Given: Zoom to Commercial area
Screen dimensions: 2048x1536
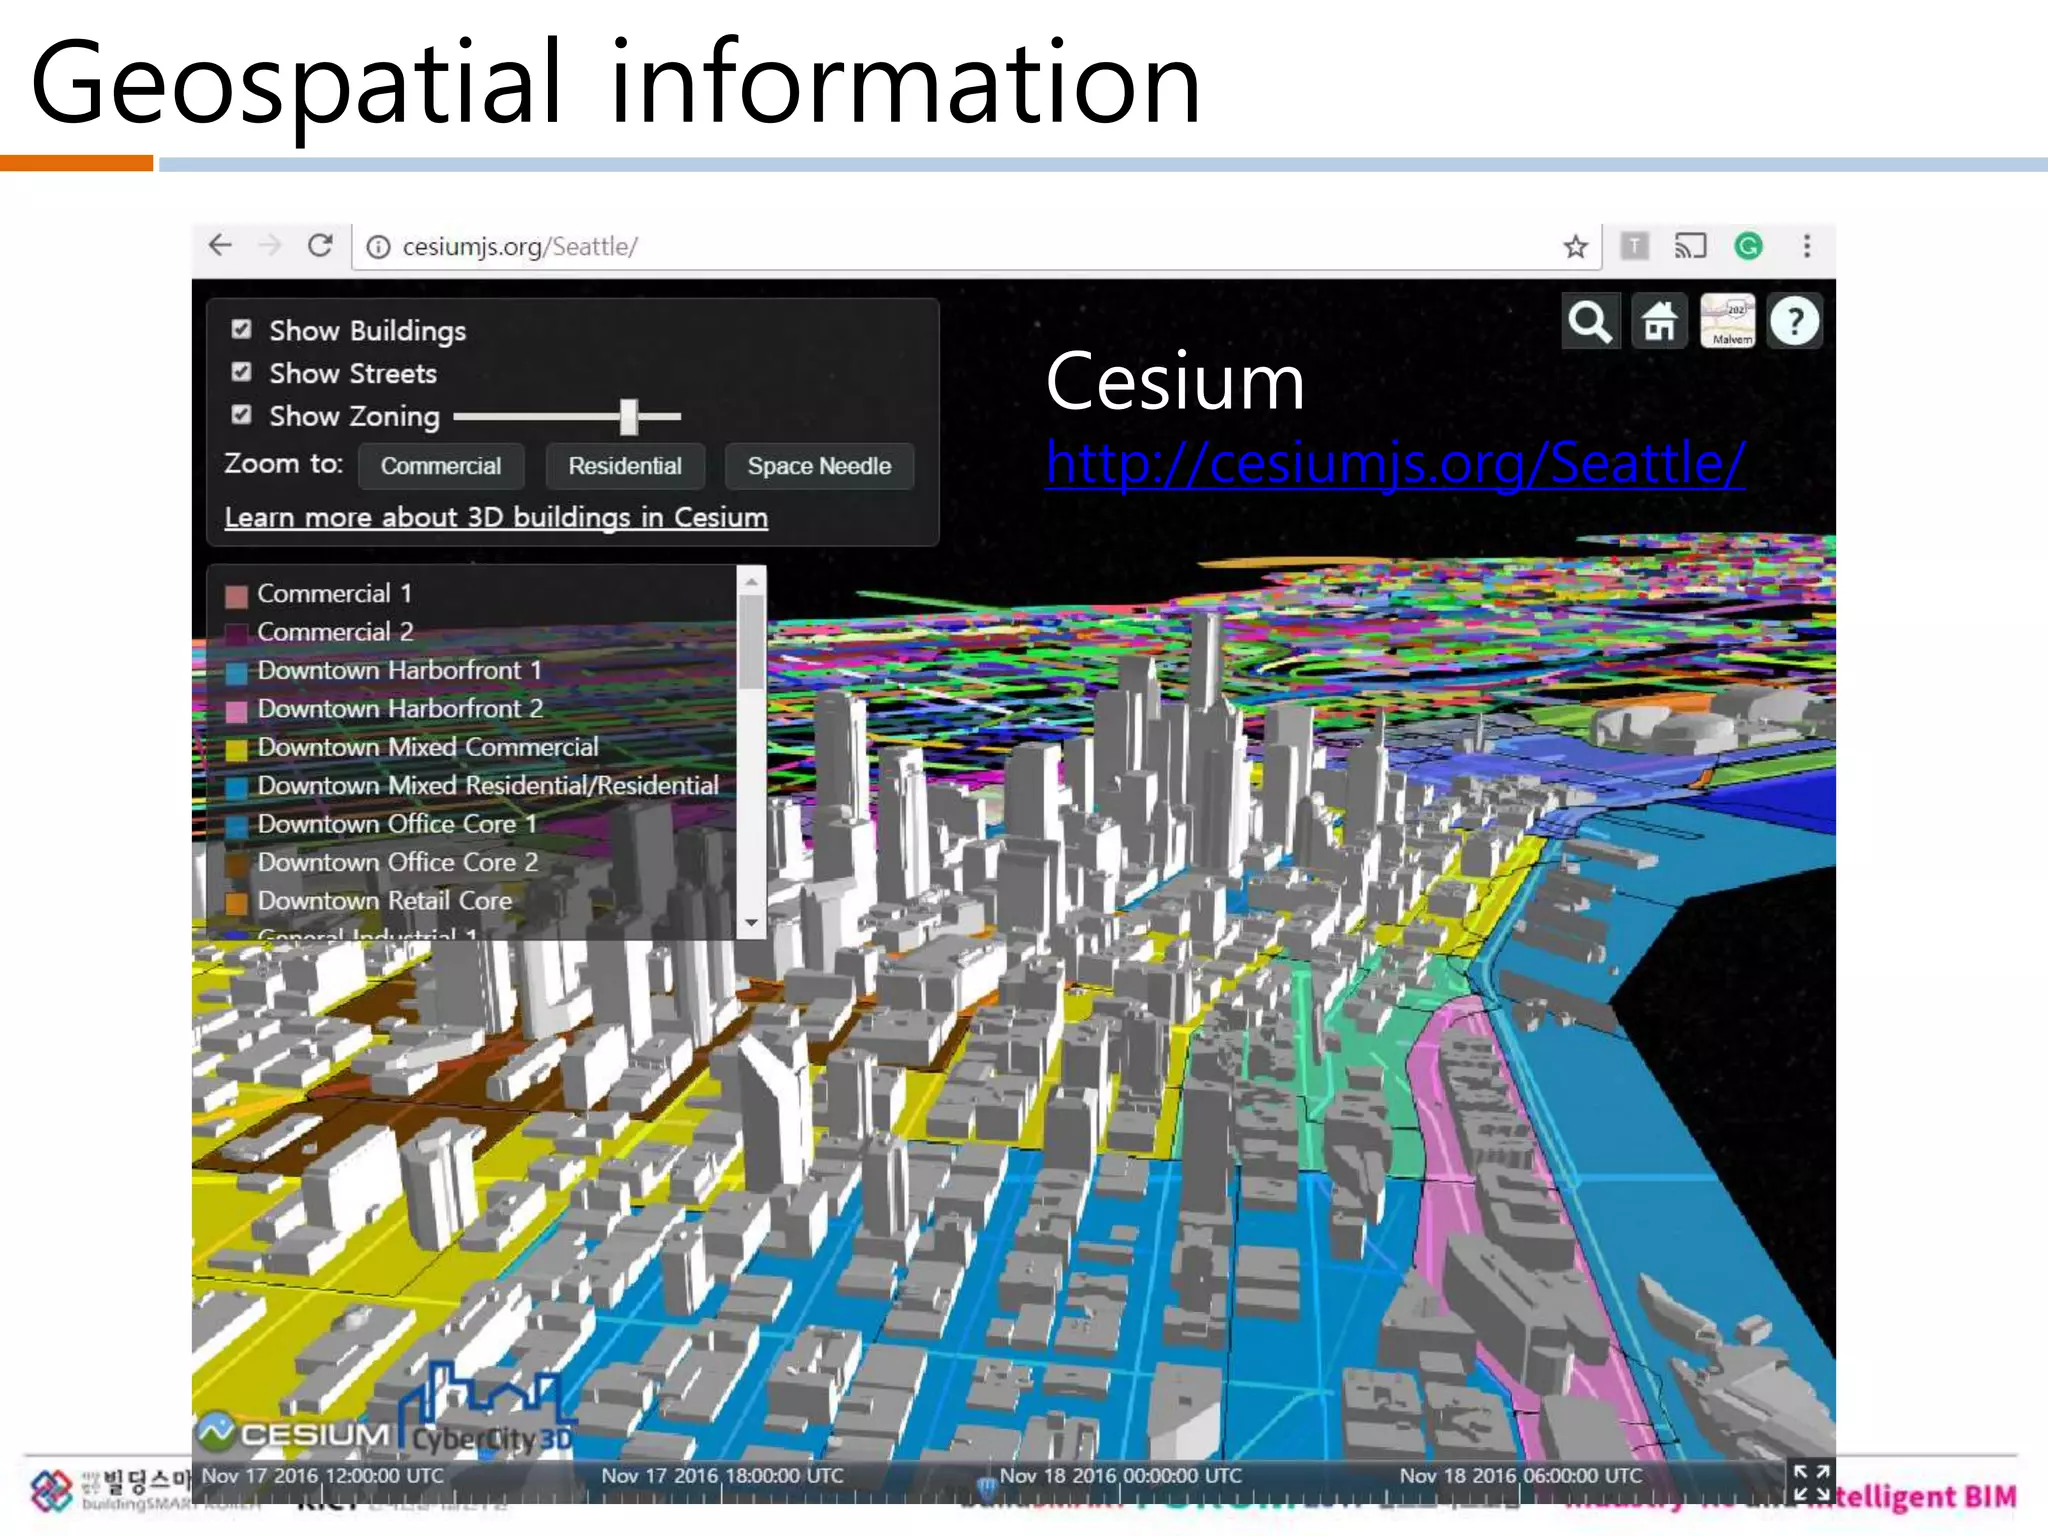Looking at the screenshot, I should 441,466.
